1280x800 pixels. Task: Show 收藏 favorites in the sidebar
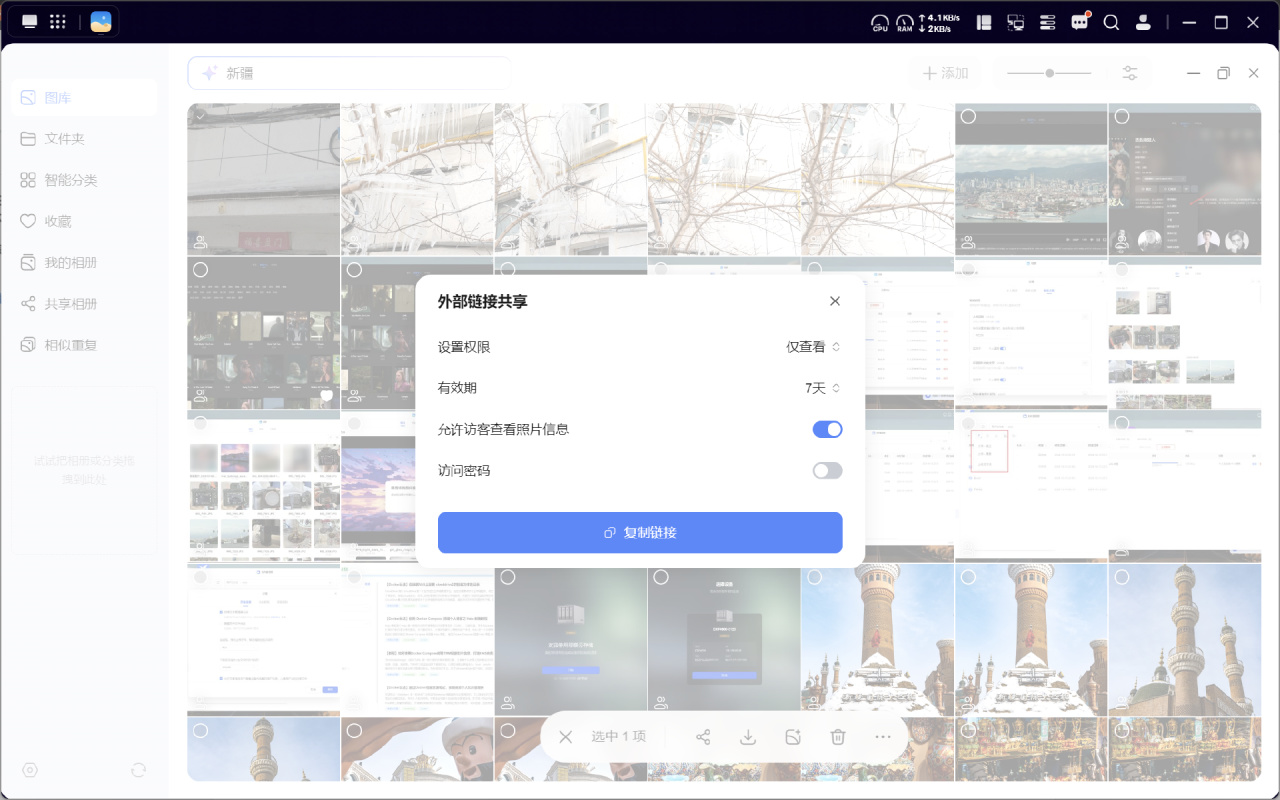(84, 221)
